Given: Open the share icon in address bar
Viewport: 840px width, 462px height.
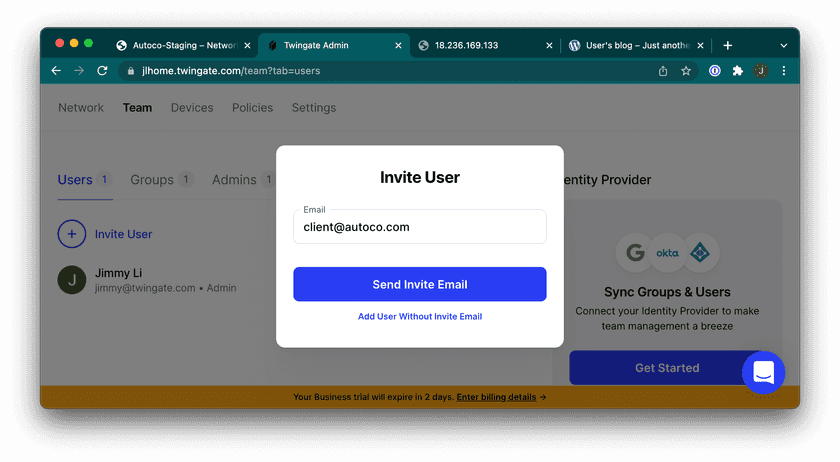Looking at the screenshot, I should click(663, 71).
